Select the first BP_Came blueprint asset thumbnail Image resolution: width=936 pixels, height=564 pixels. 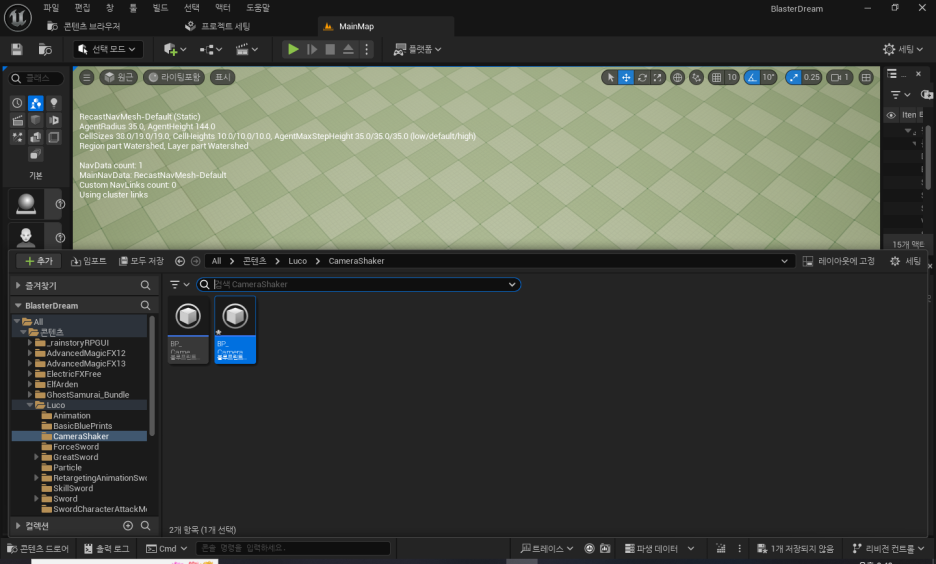(188, 329)
